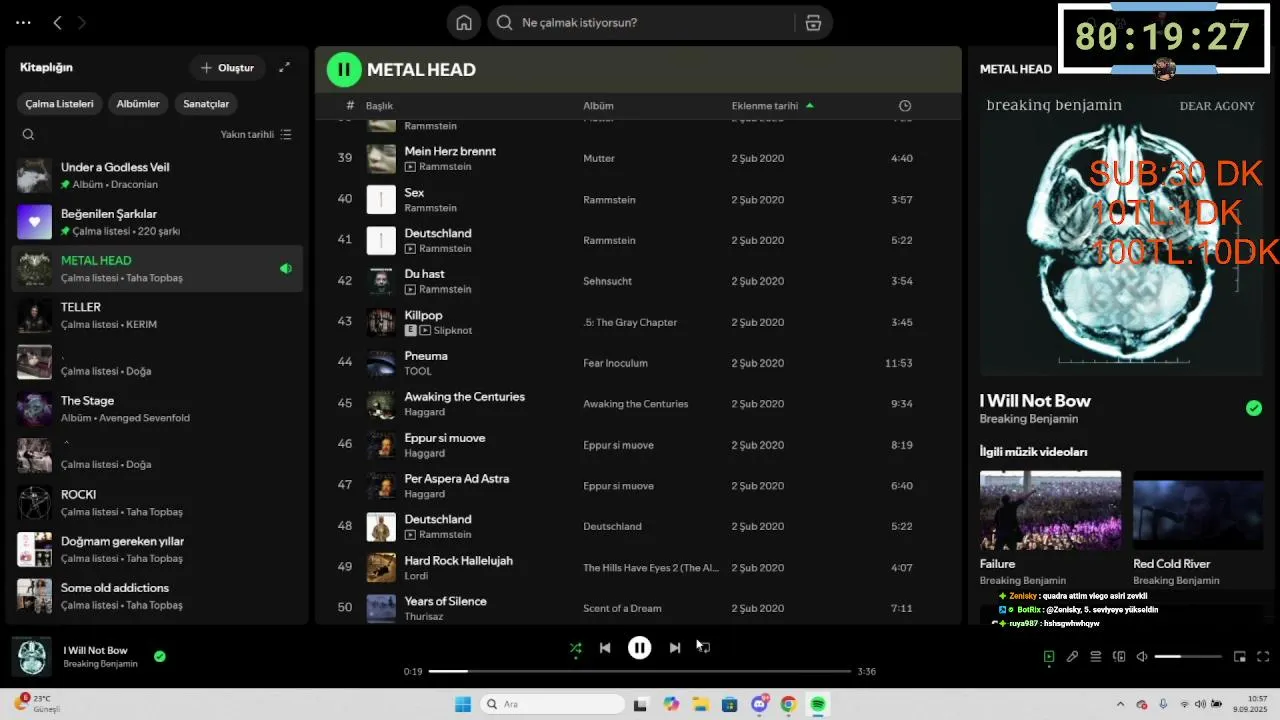This screenshot has height=720, width=1280.
Task: Open the play queue
Action: coord(1096,657)
